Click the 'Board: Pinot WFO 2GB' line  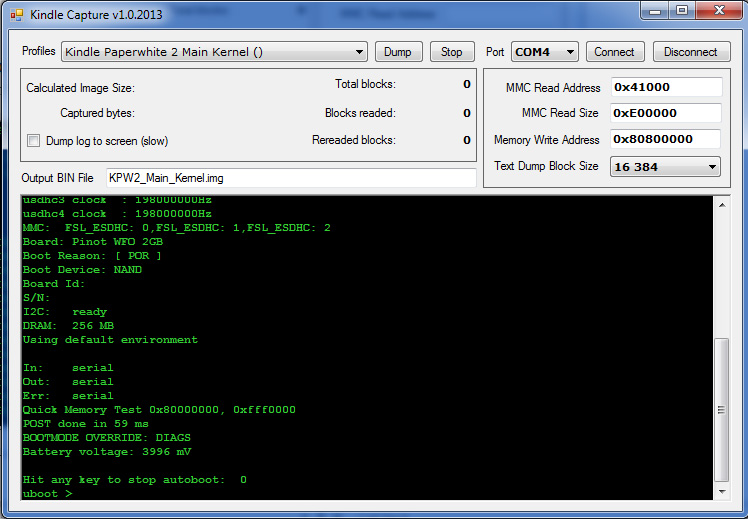point(93,241)
